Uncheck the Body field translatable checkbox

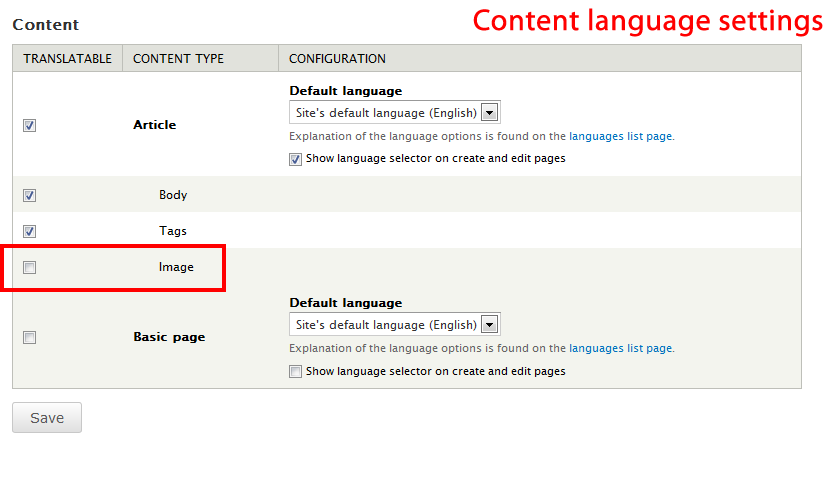point(29,196)
